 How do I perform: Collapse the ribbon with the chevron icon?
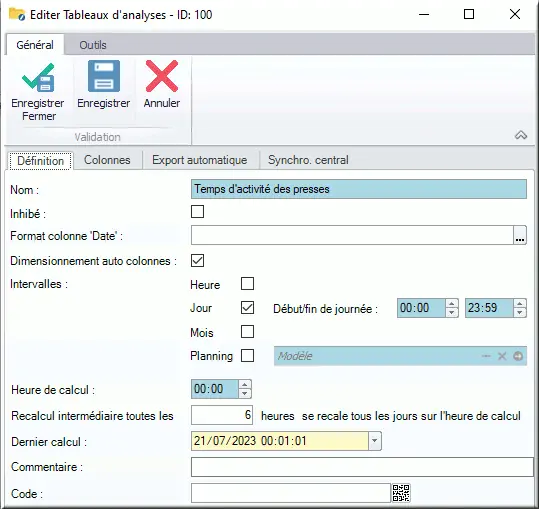521,135
